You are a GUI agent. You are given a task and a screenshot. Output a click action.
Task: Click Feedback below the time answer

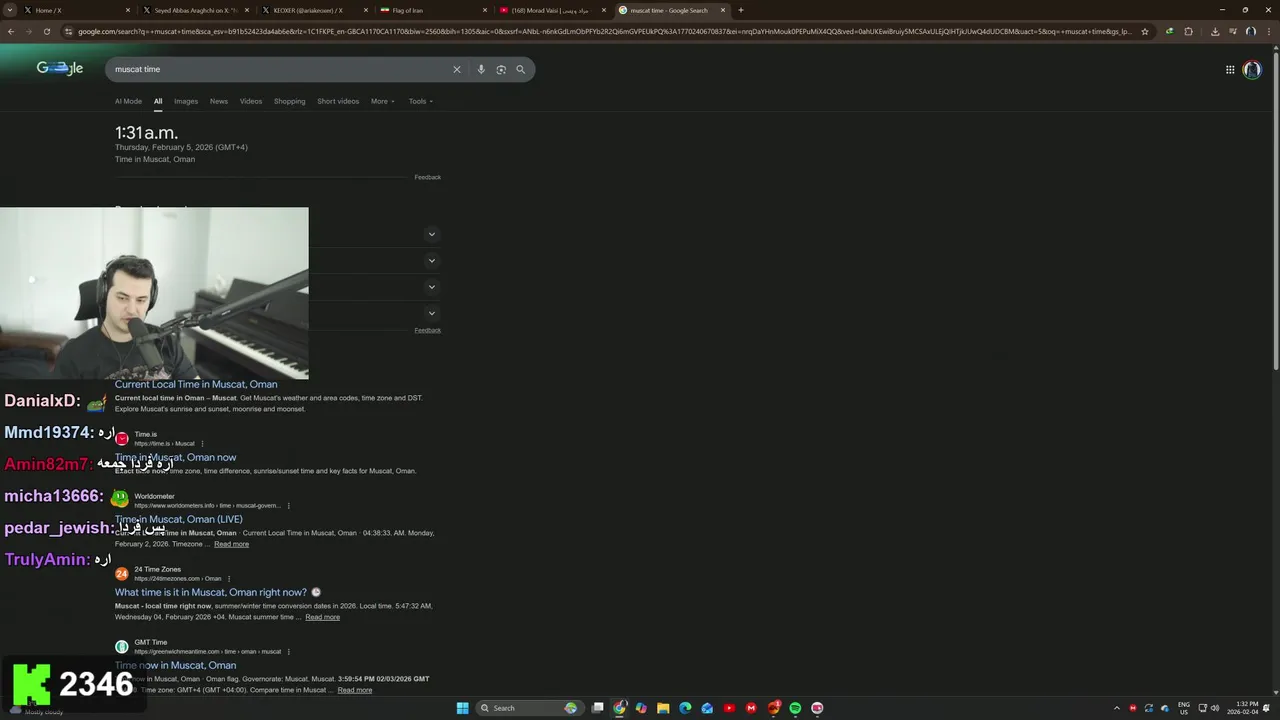pos(427,177)
